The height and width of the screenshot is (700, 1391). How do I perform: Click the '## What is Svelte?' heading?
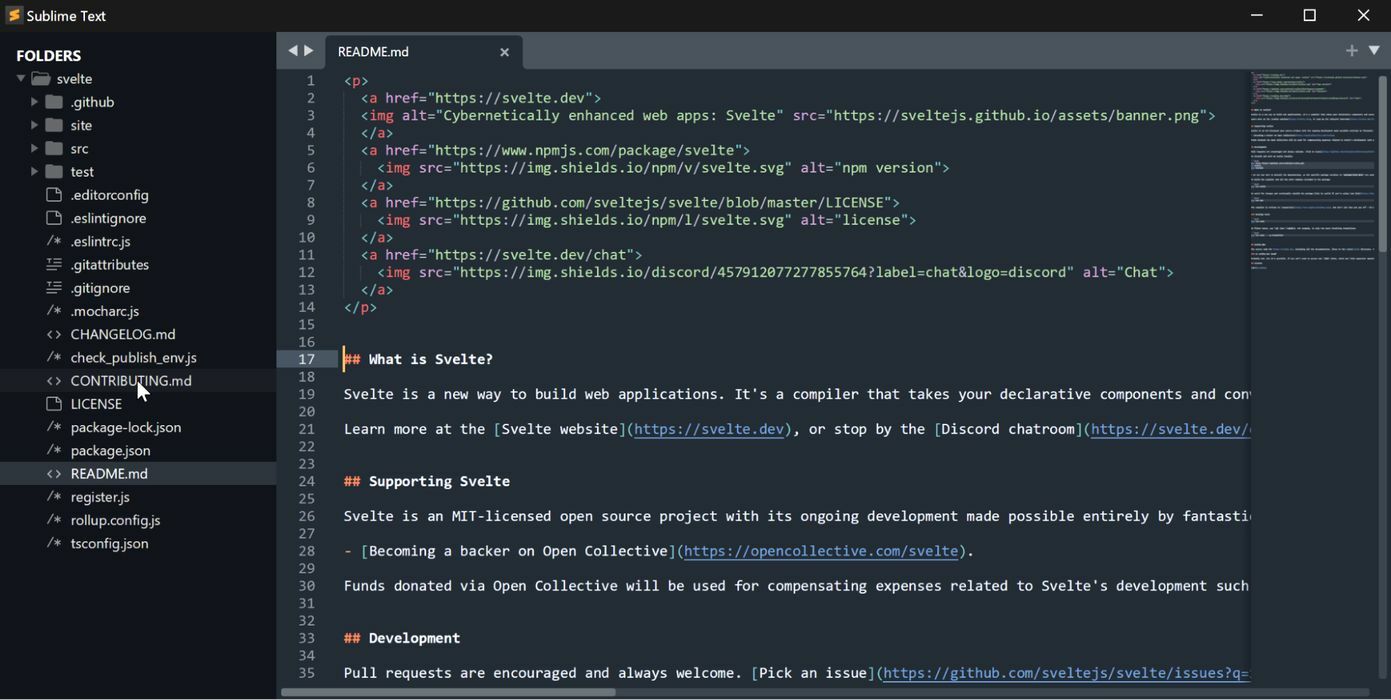coord(418,359)
